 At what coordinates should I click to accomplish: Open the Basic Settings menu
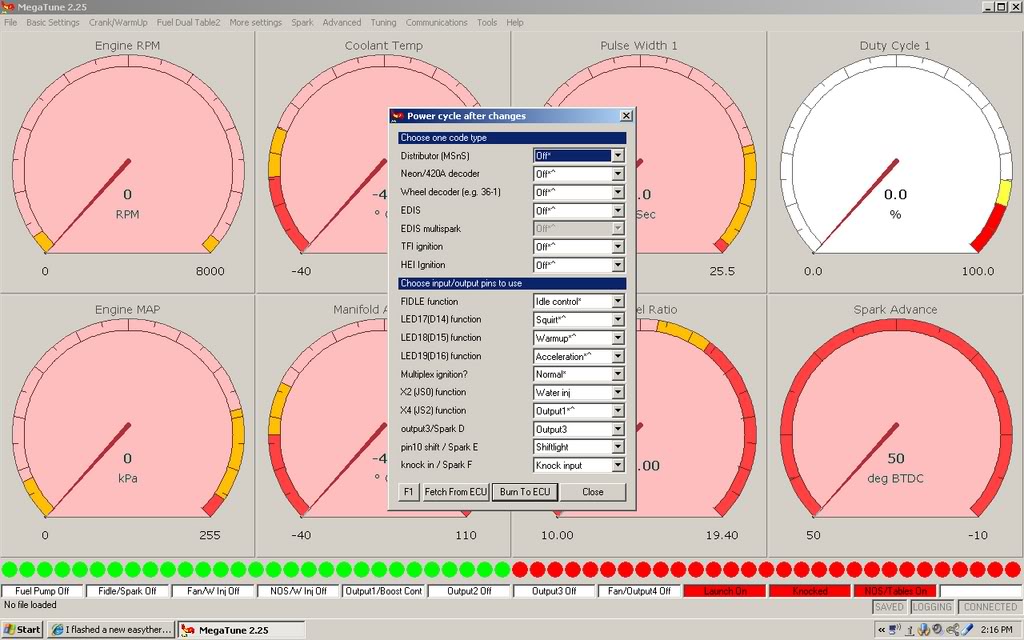tap(53, 22)
